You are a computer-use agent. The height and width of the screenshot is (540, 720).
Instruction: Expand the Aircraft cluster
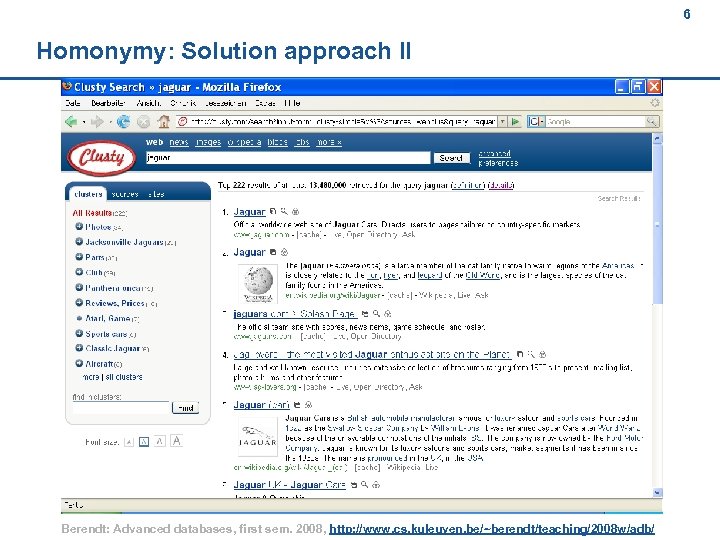79,363
